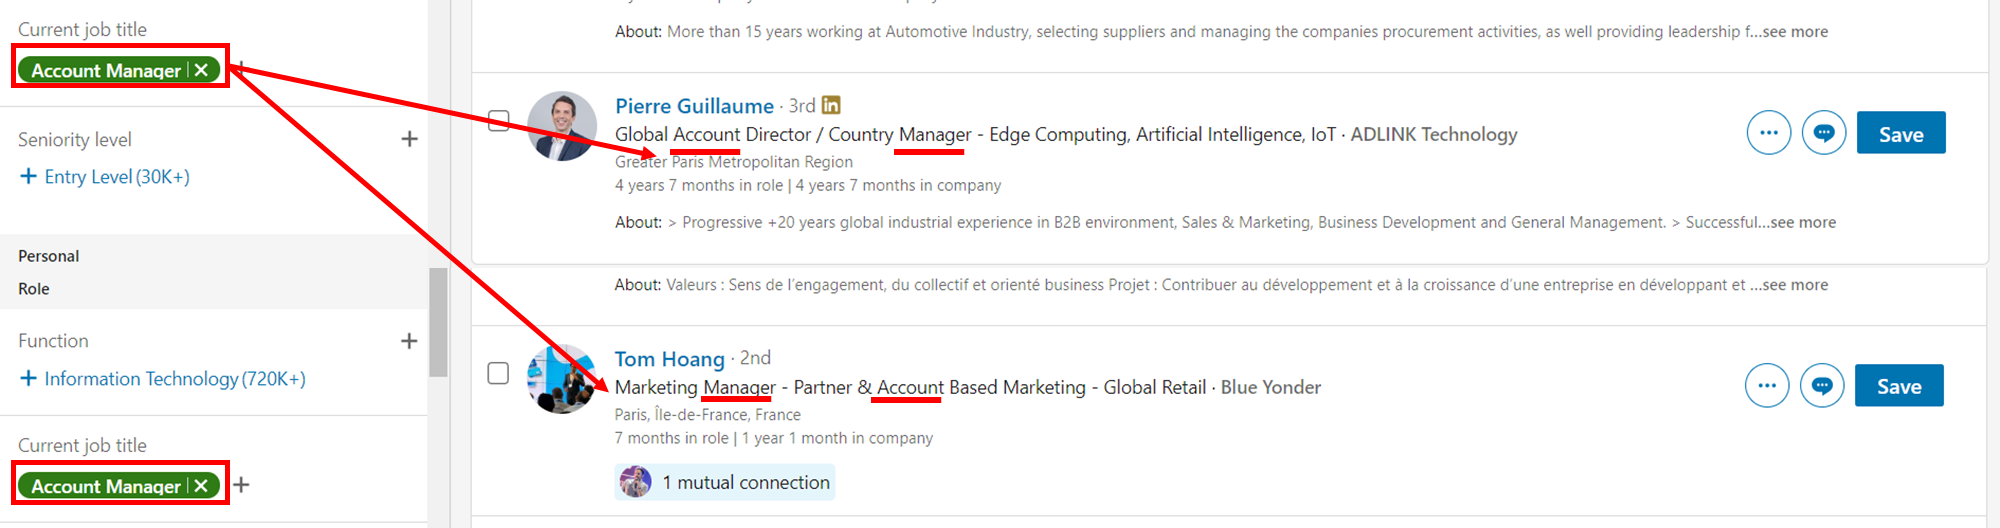
Task: Open more options for Pierre Guillaume
Action: click(x=1768, y=133)
